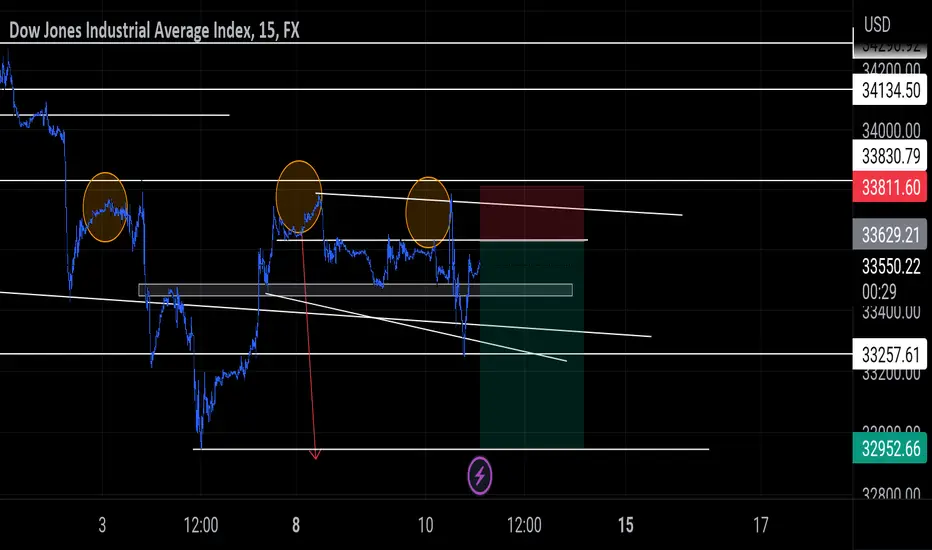Click the 33257.61 price label

click(890, 355)
